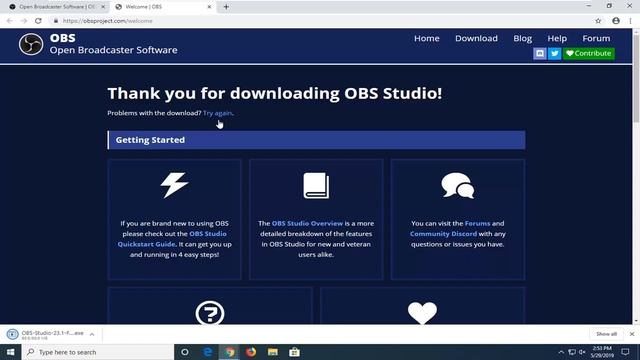Click Show all downloads button
The height and width of the screenshot is (360, 640).
(606, 334)
